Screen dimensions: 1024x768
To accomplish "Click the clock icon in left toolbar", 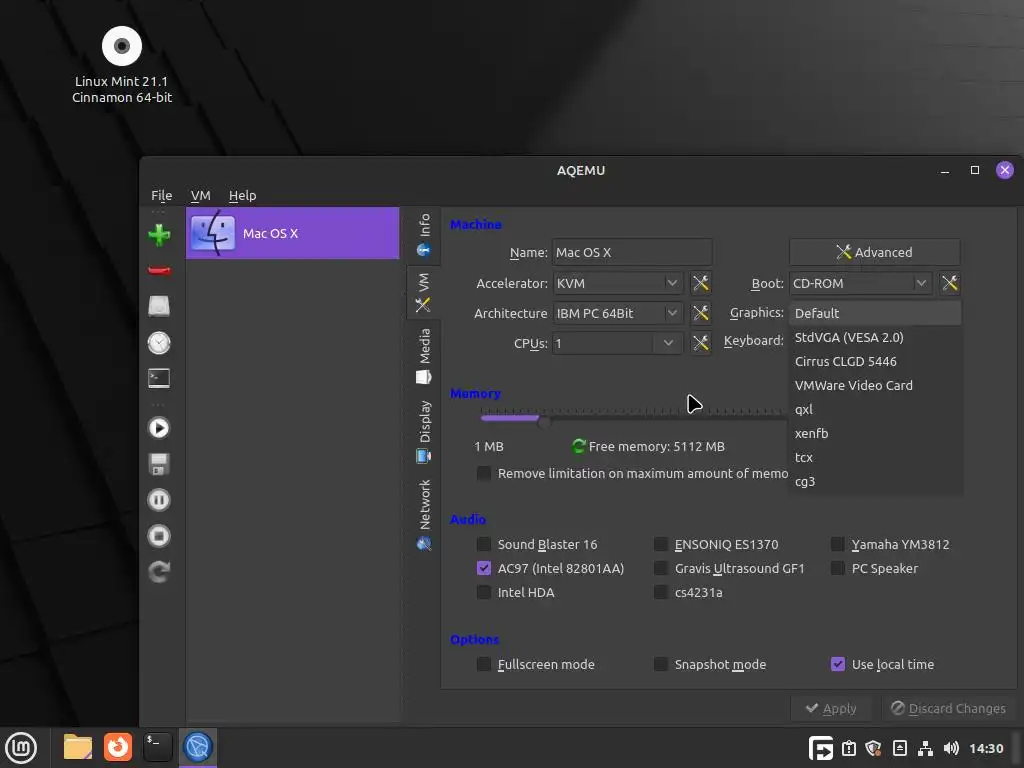I will point(159,343).
